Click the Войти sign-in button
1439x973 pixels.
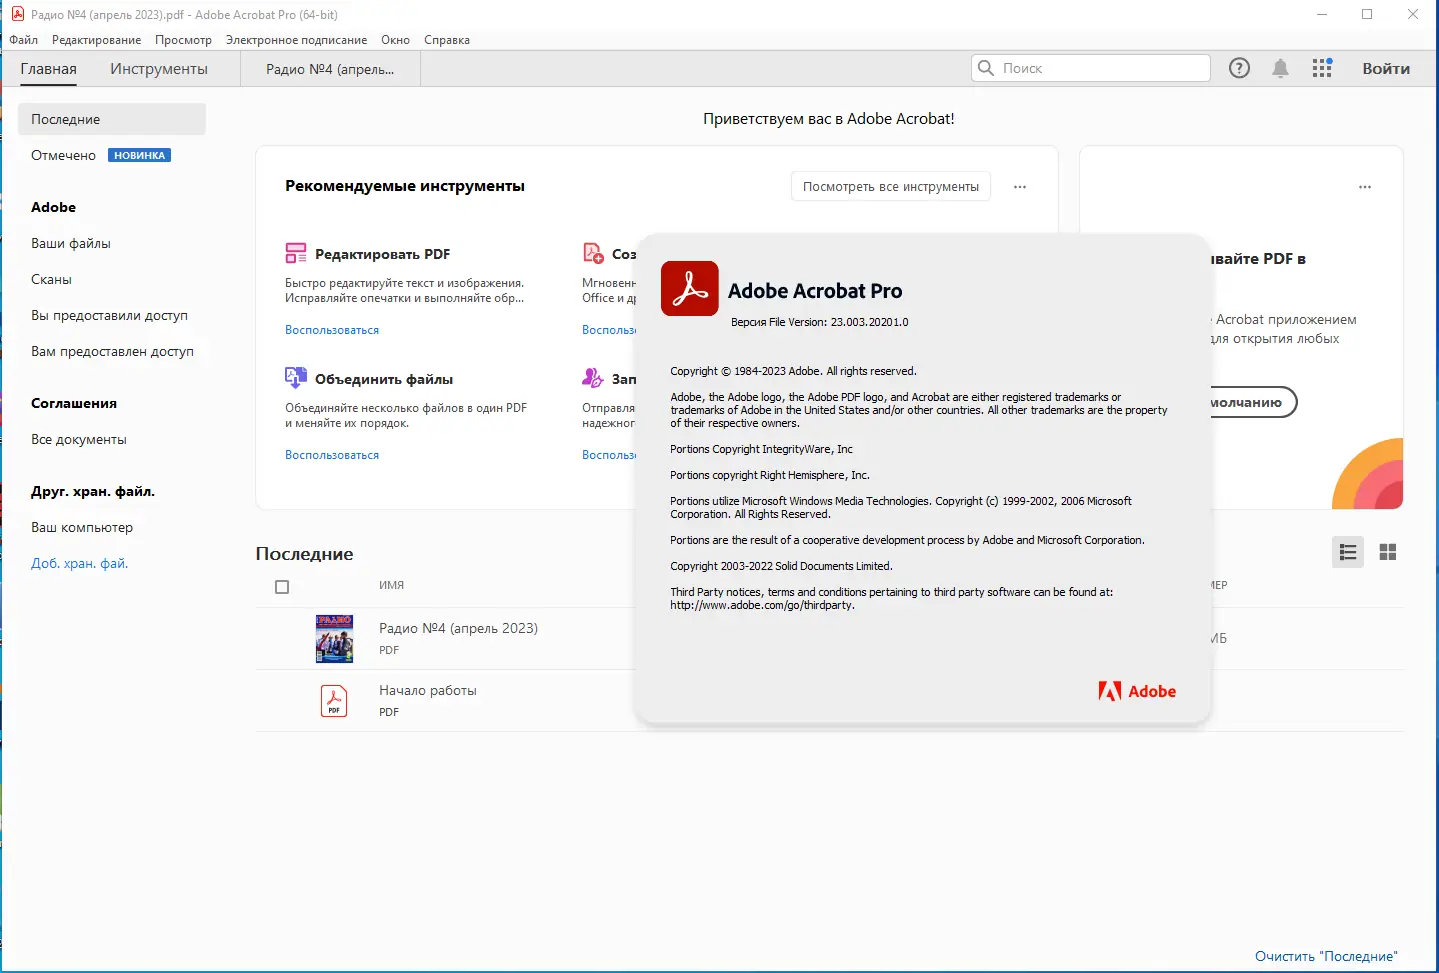[1386, 69]
